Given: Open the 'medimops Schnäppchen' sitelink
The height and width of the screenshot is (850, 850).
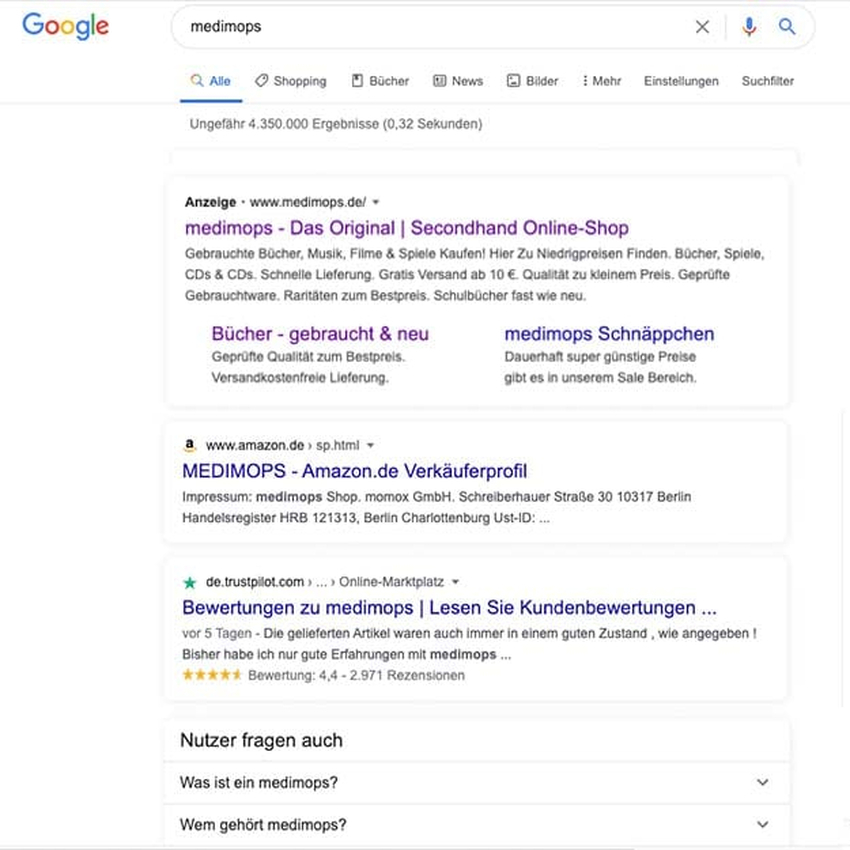Looking at the screenshot, I should point(609,334).
